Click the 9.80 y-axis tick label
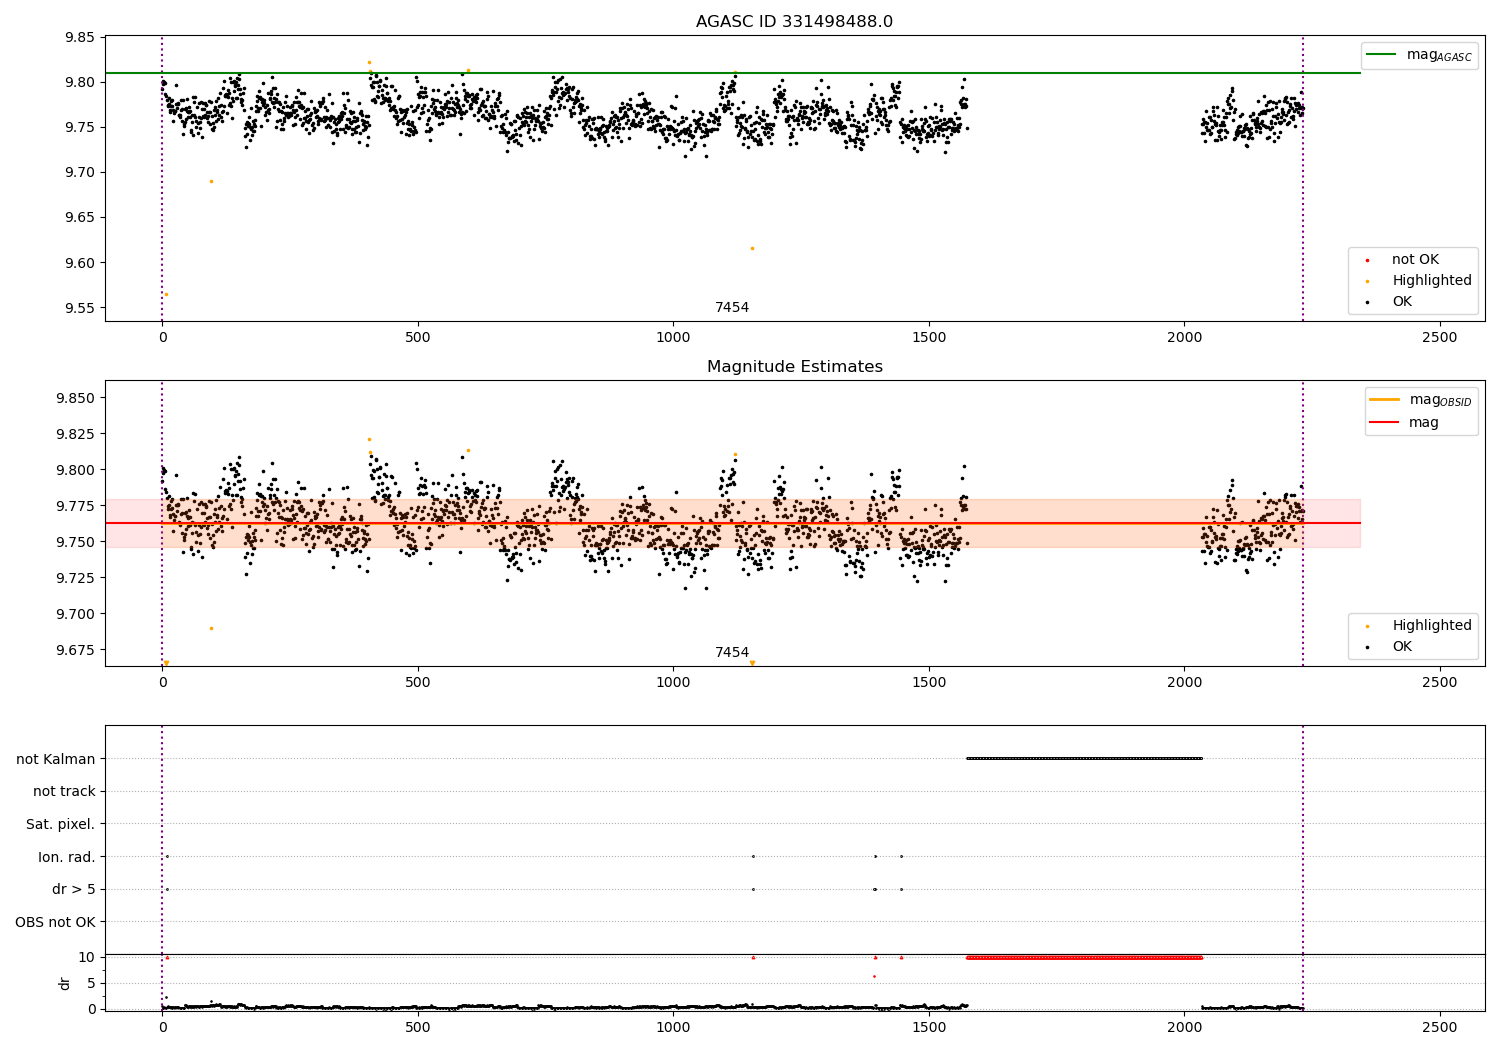1500x1050 pixels. (x=79, y=83)
